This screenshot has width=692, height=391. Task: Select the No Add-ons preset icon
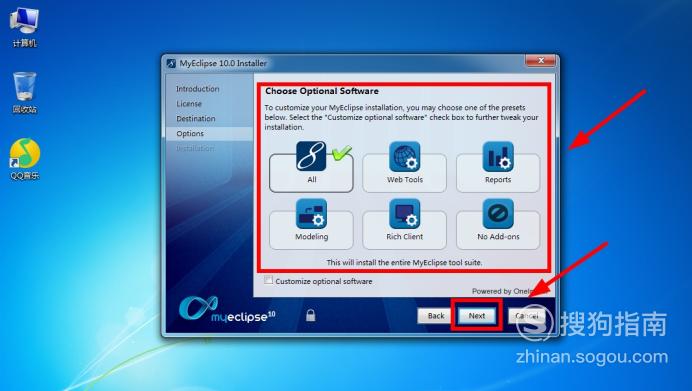pyautogui.click(x=498, y=214)
